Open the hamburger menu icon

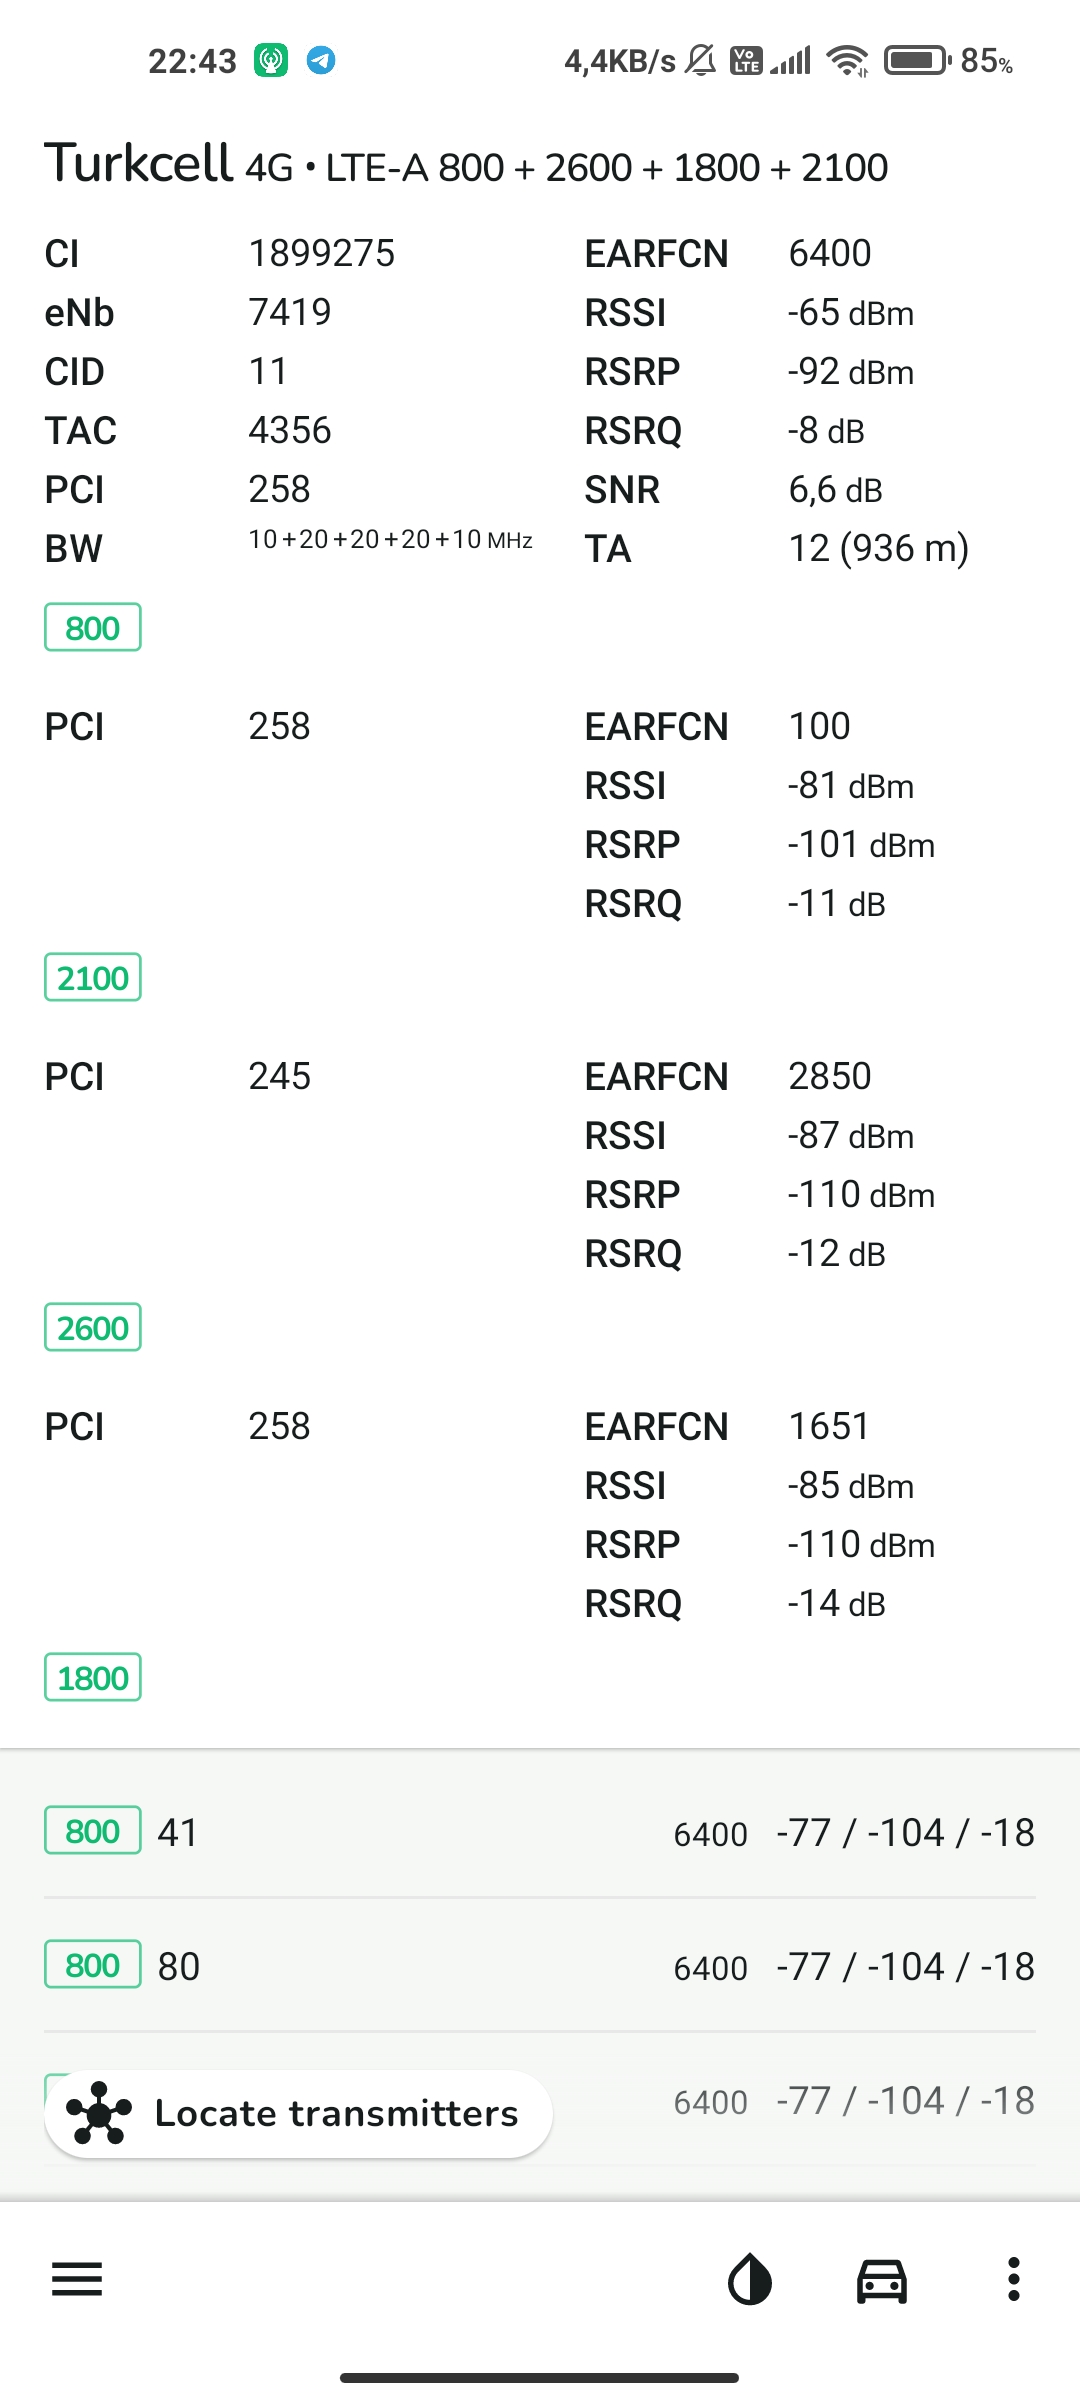(x=77, y=2280)
